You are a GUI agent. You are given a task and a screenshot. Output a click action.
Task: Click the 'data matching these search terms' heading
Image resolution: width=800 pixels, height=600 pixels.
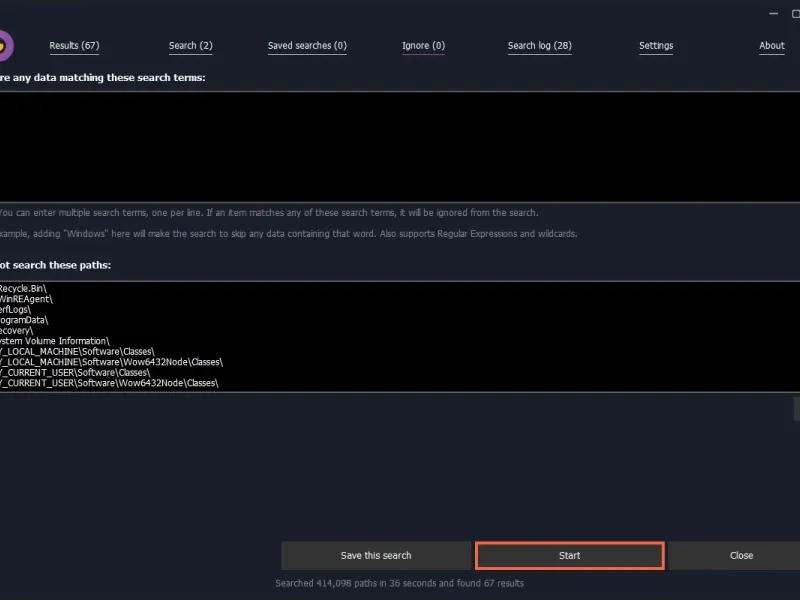(103, 78)
